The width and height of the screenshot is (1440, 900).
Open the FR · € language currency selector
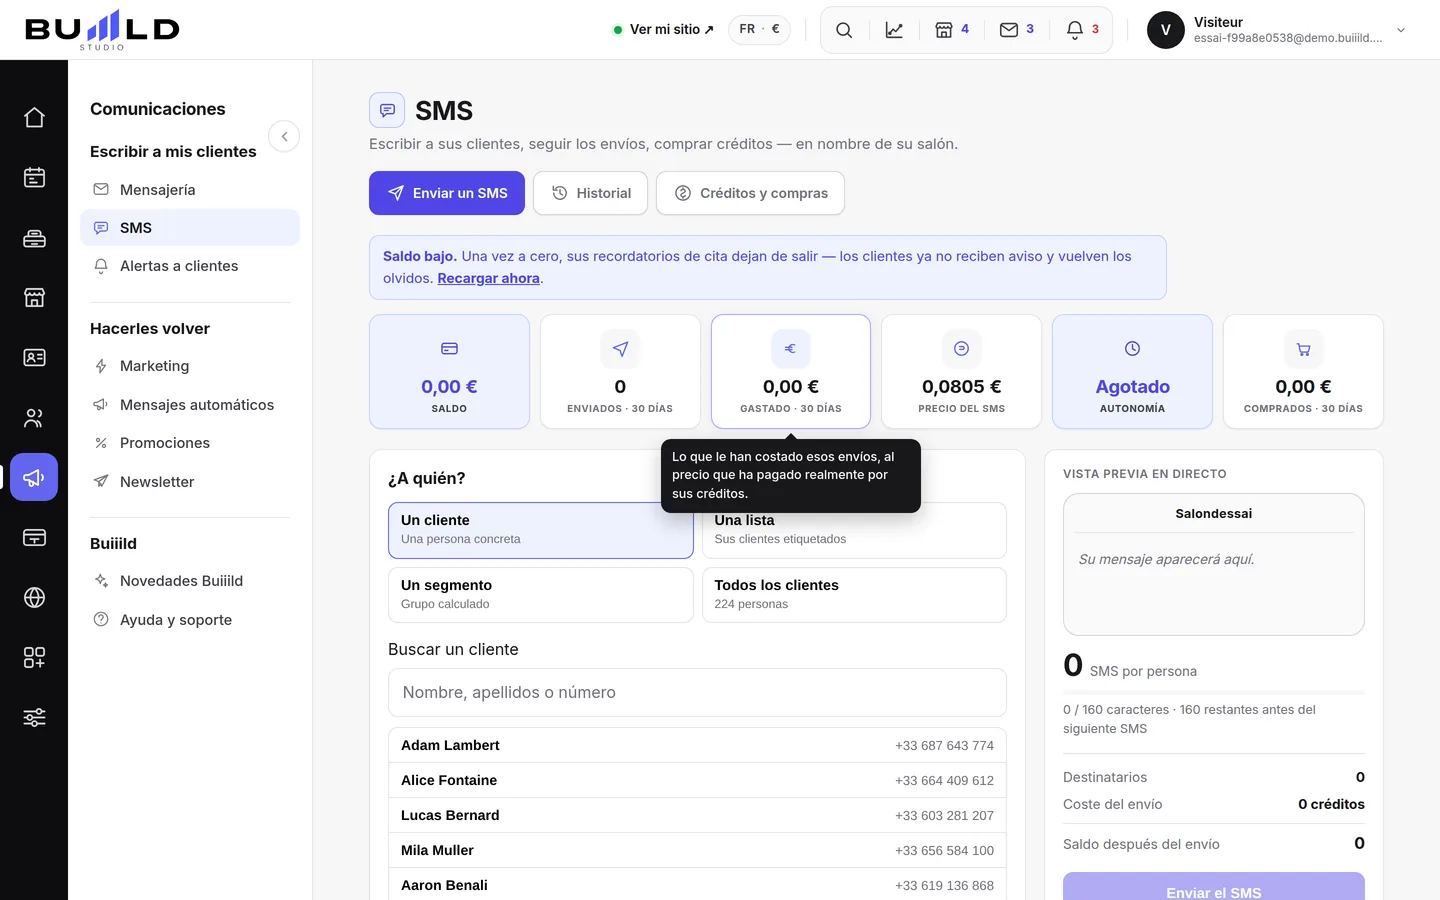tap(759, 30)
